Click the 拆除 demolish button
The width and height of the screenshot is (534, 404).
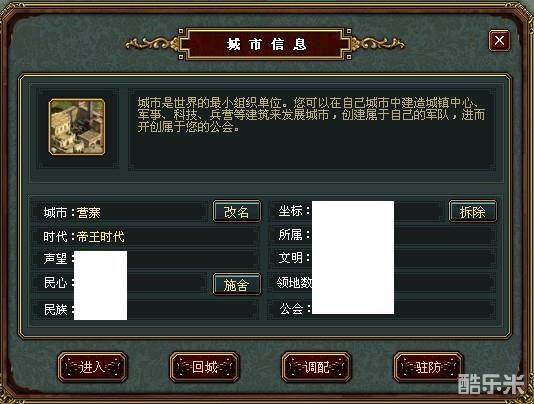pyautogui.click(x=473, y=212)
